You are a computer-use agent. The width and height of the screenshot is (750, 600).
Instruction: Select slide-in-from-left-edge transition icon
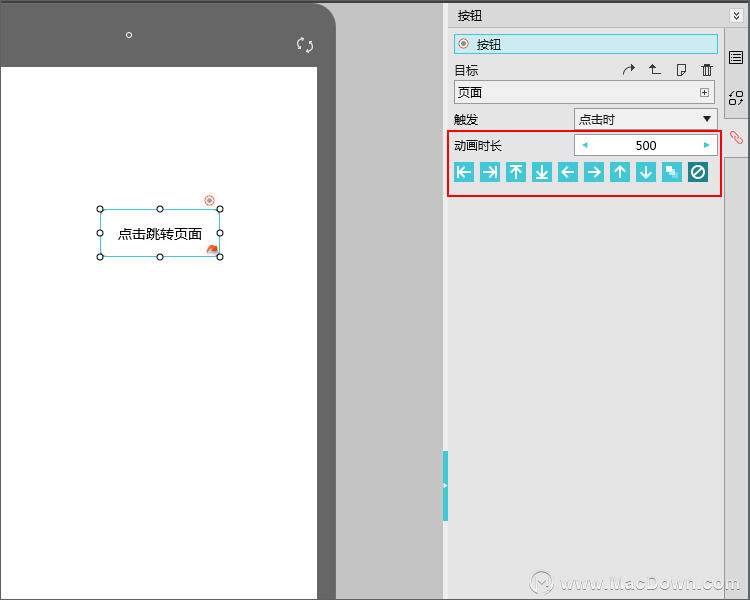coord(464,172)
